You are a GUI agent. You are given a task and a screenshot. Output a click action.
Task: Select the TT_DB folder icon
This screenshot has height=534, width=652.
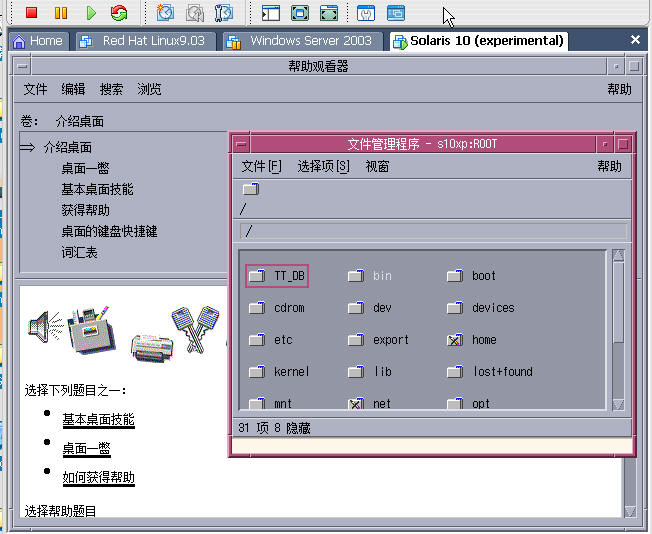point(257,275)
